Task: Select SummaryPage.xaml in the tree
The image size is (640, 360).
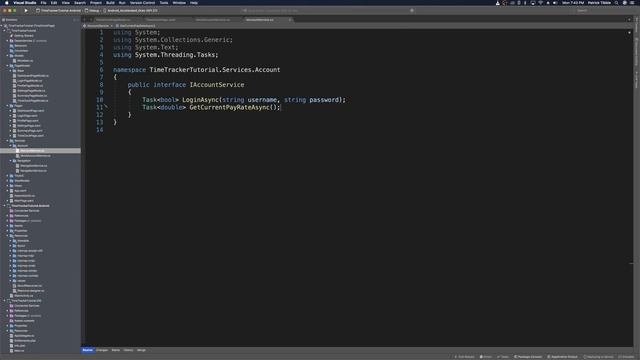Action: (x=30, y=131)
